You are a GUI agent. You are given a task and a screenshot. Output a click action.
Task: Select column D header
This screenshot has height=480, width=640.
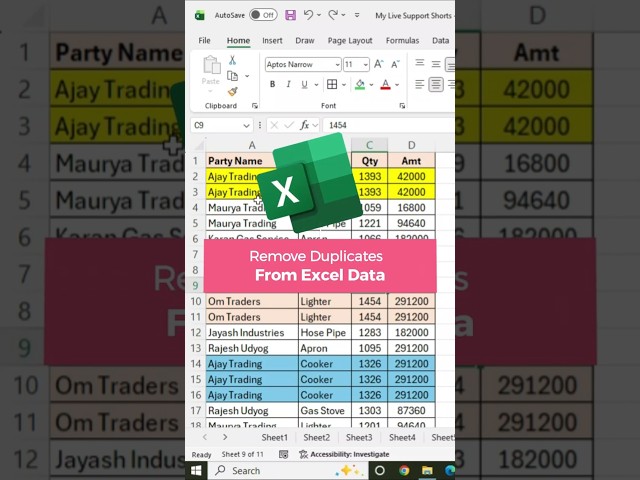click(411, 145)
